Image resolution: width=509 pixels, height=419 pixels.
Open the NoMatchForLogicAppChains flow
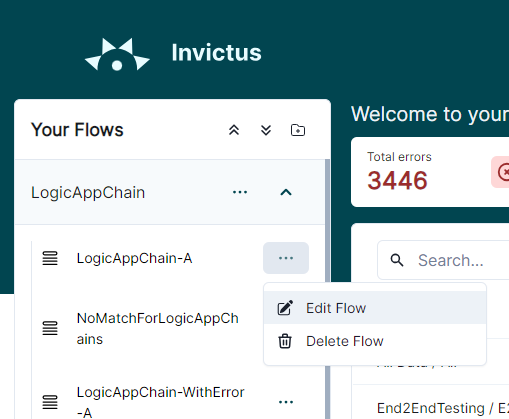coord(158,329)
